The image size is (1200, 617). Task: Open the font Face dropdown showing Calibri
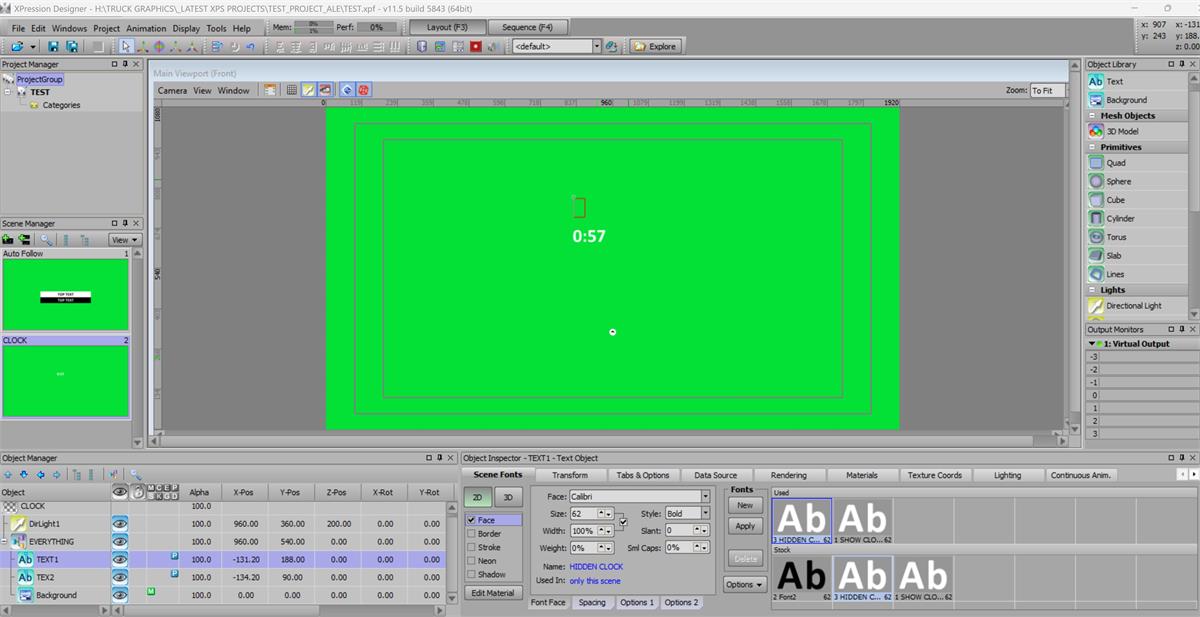pos(705,496)
